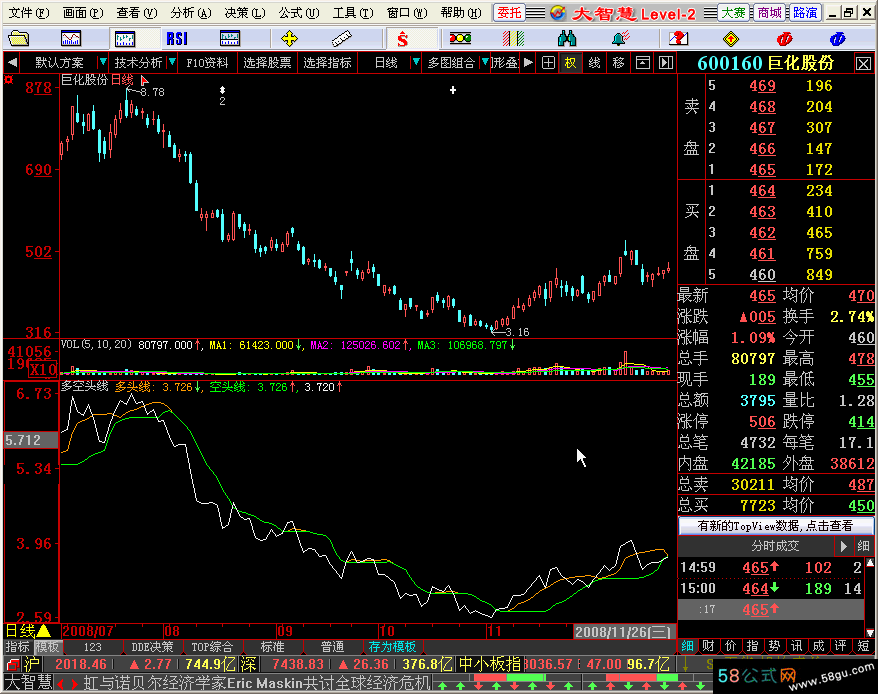878x694 pixels.
Task: Toggle the side panel collapse icon
Action: click(x=665, y=62)
